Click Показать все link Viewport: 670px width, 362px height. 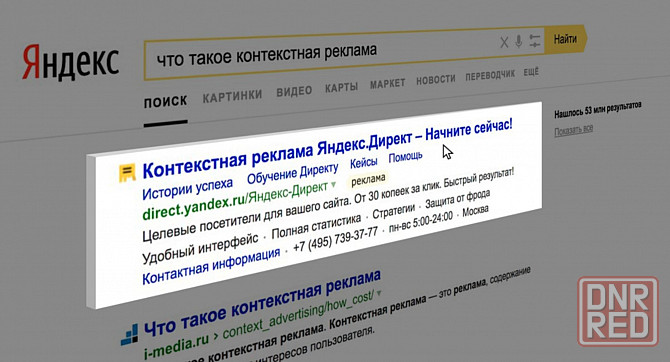pyautogui.click(x=573, y=130)
